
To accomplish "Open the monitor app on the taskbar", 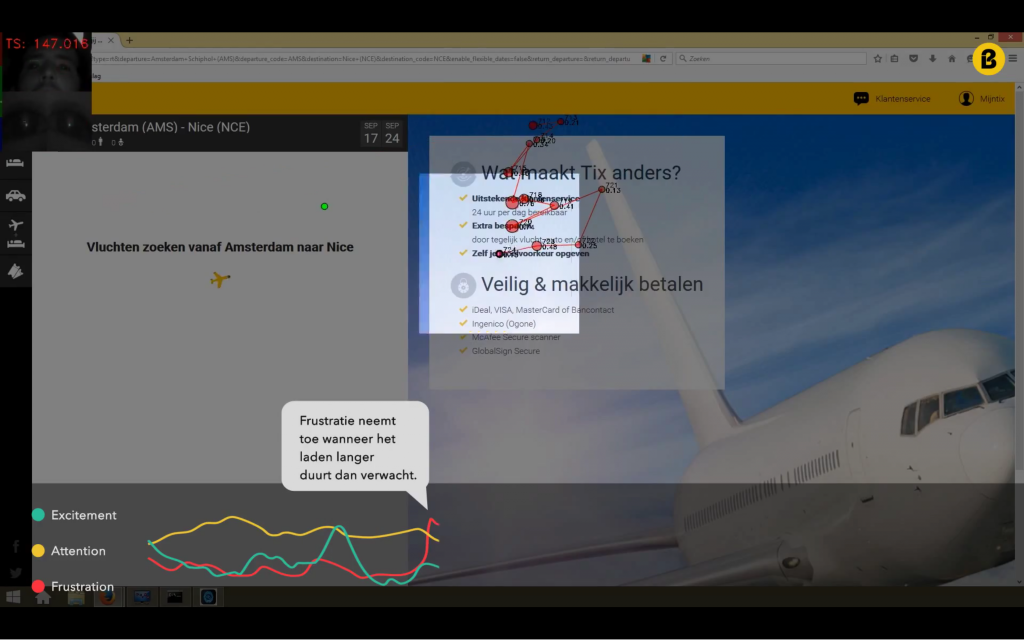I will click(142, 597).
